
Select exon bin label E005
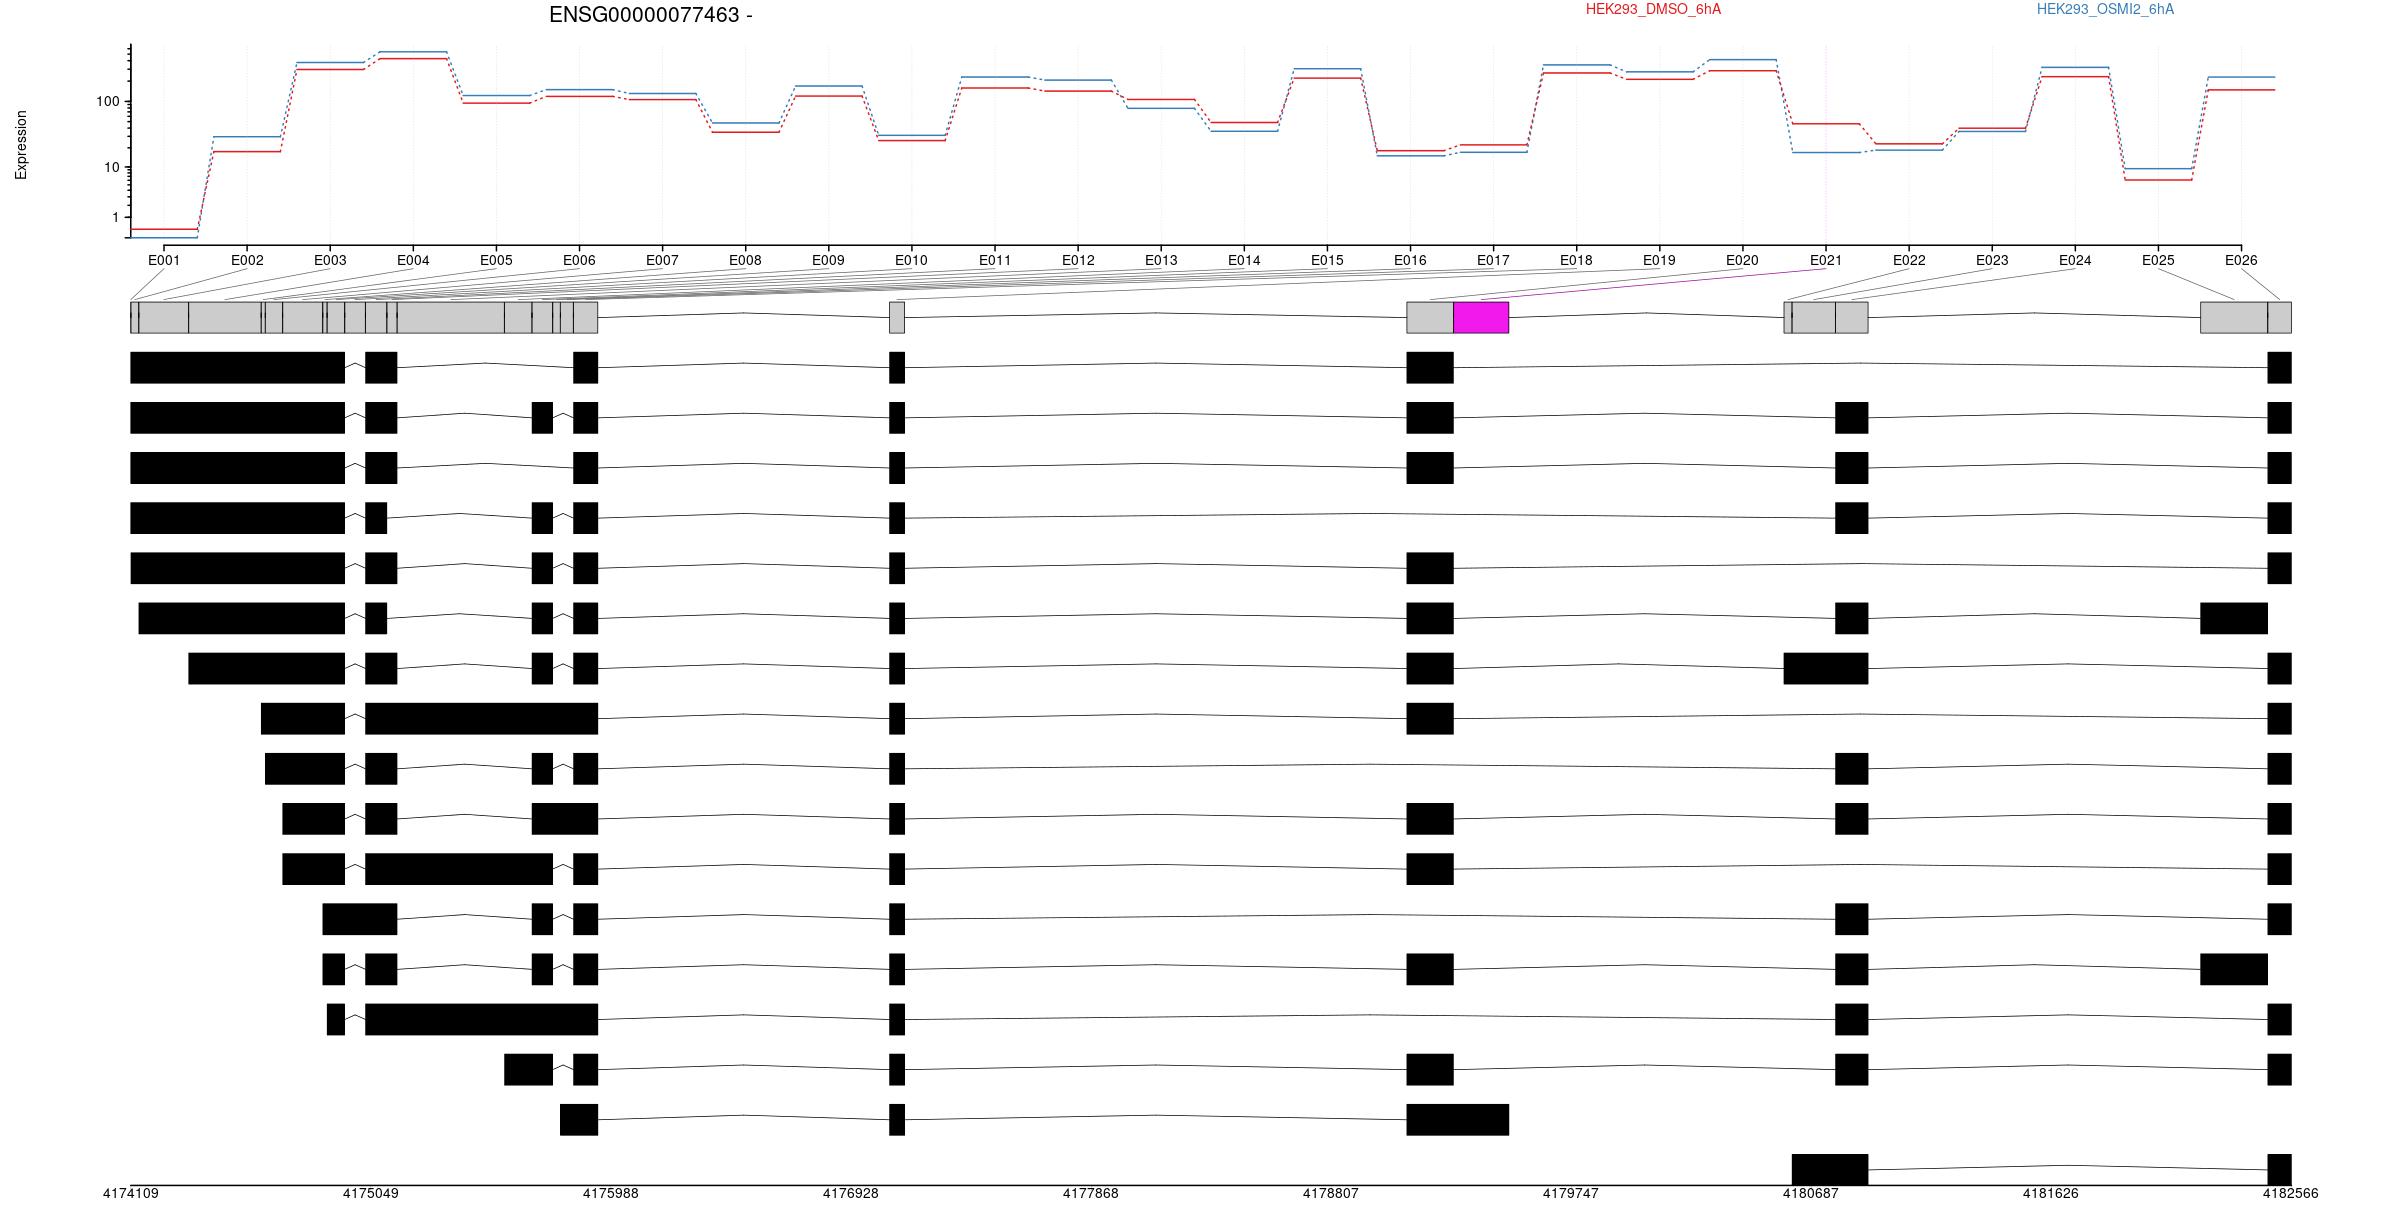496,260
